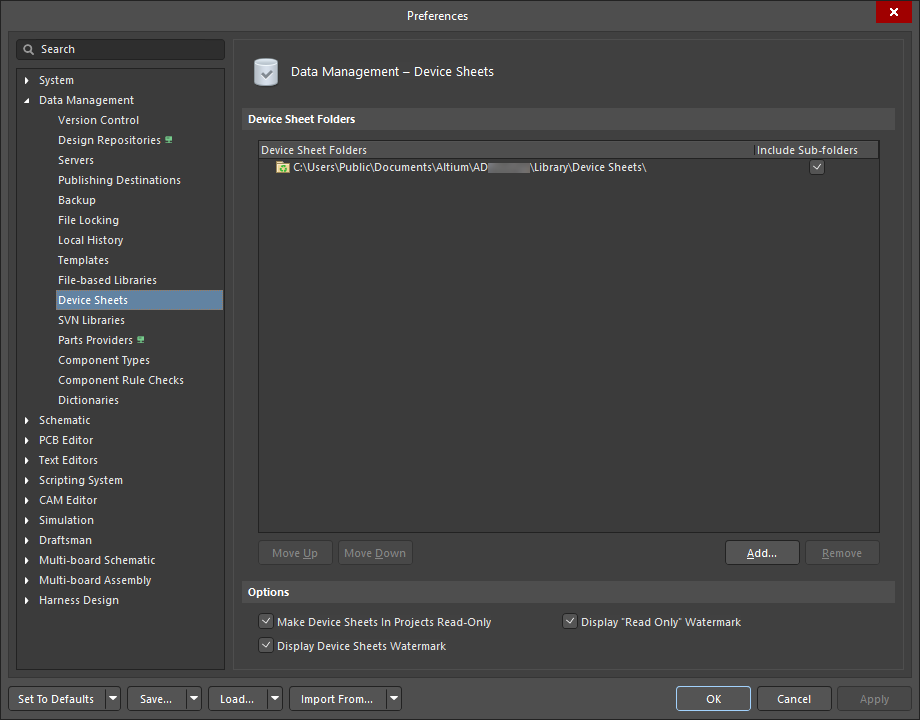Click the Set To Defaults button
Image resolution: width=920 pixels, height=720 pixels.
point(56,699)
